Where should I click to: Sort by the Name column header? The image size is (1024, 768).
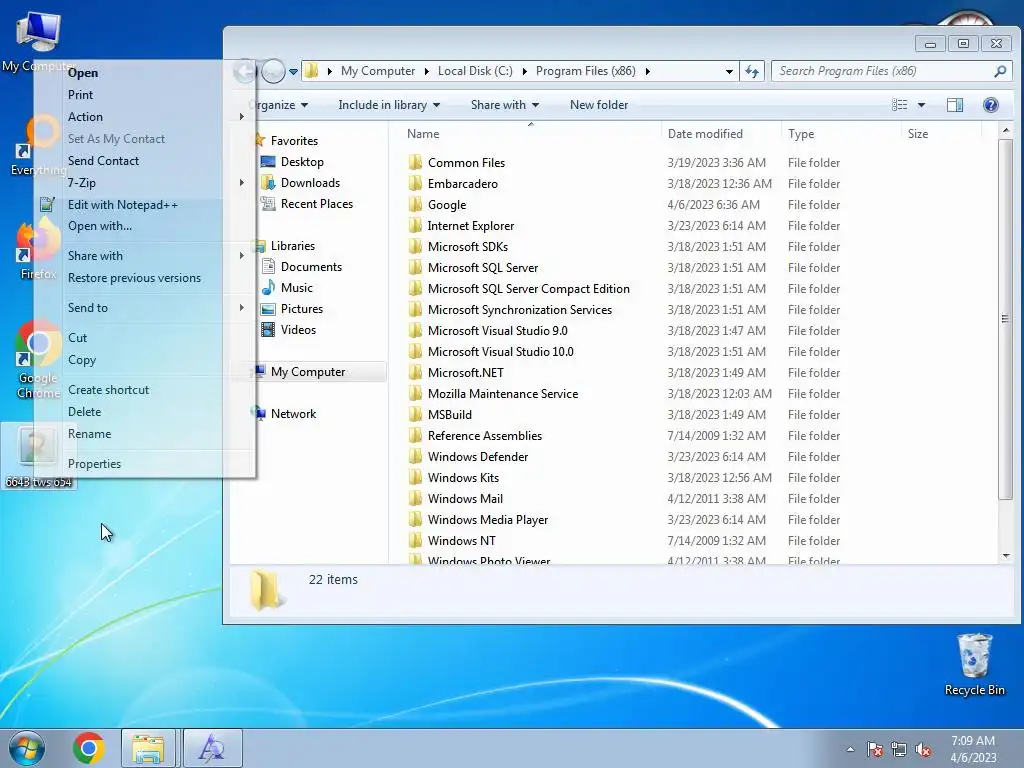(530, 134)
